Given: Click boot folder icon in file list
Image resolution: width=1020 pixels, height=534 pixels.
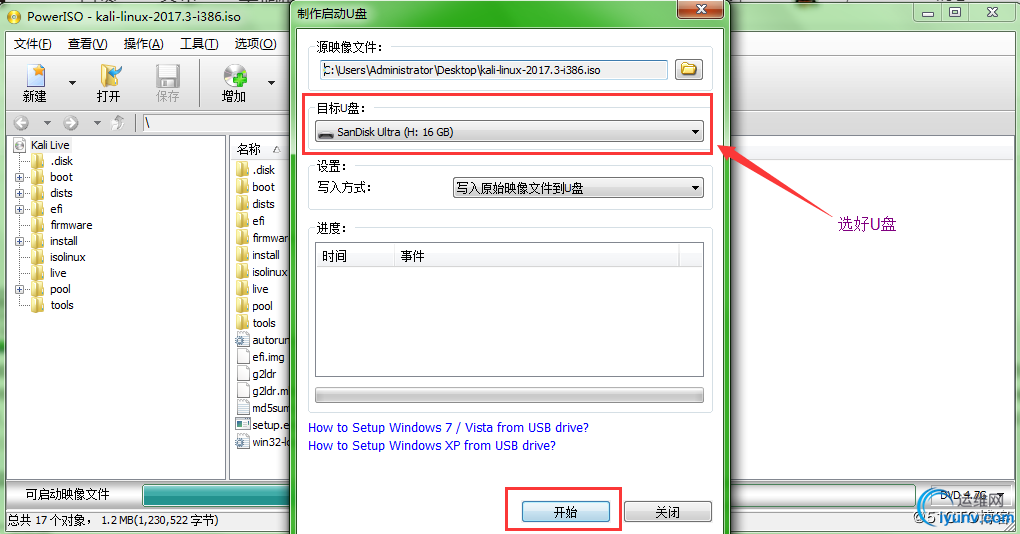Looking at the screenshot, I should point(242,187).
